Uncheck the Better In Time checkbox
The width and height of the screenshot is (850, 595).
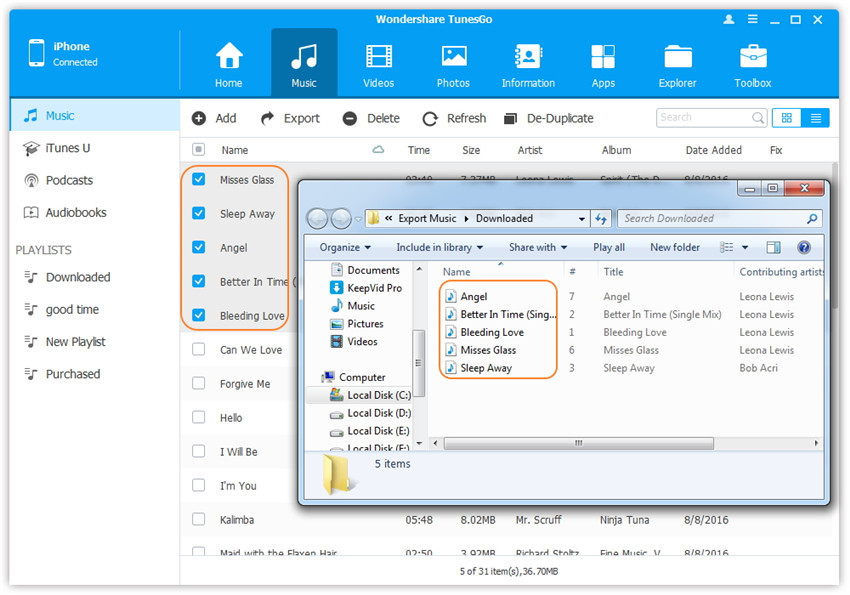[x=198, y=281]
